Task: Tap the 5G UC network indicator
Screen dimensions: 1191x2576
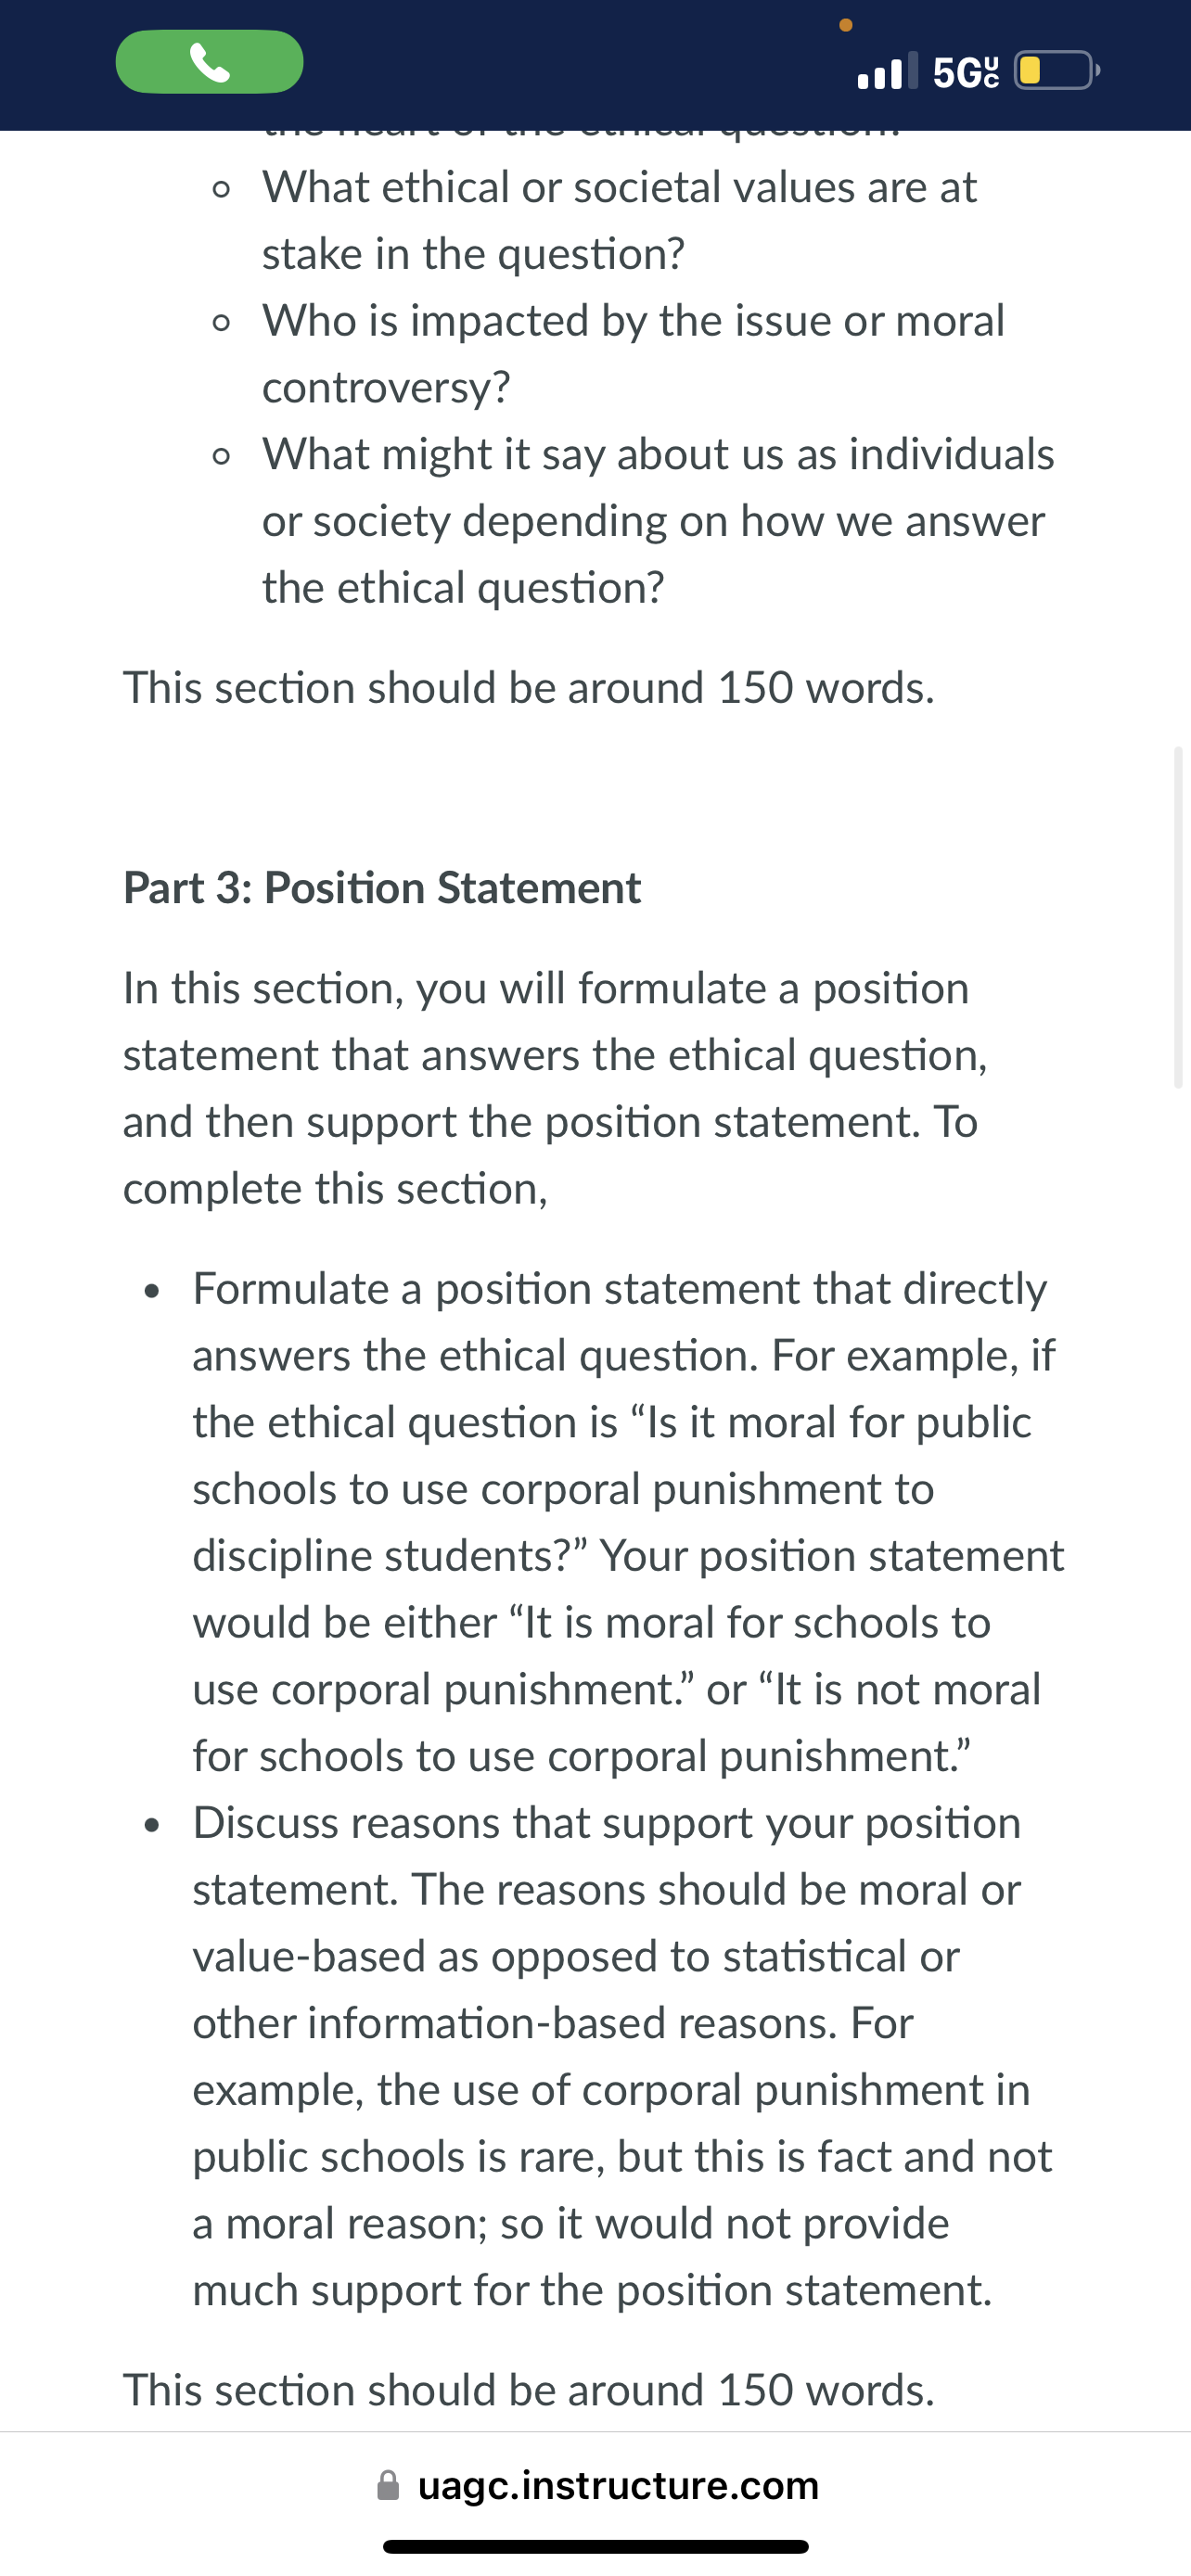Action: point(965,72)
